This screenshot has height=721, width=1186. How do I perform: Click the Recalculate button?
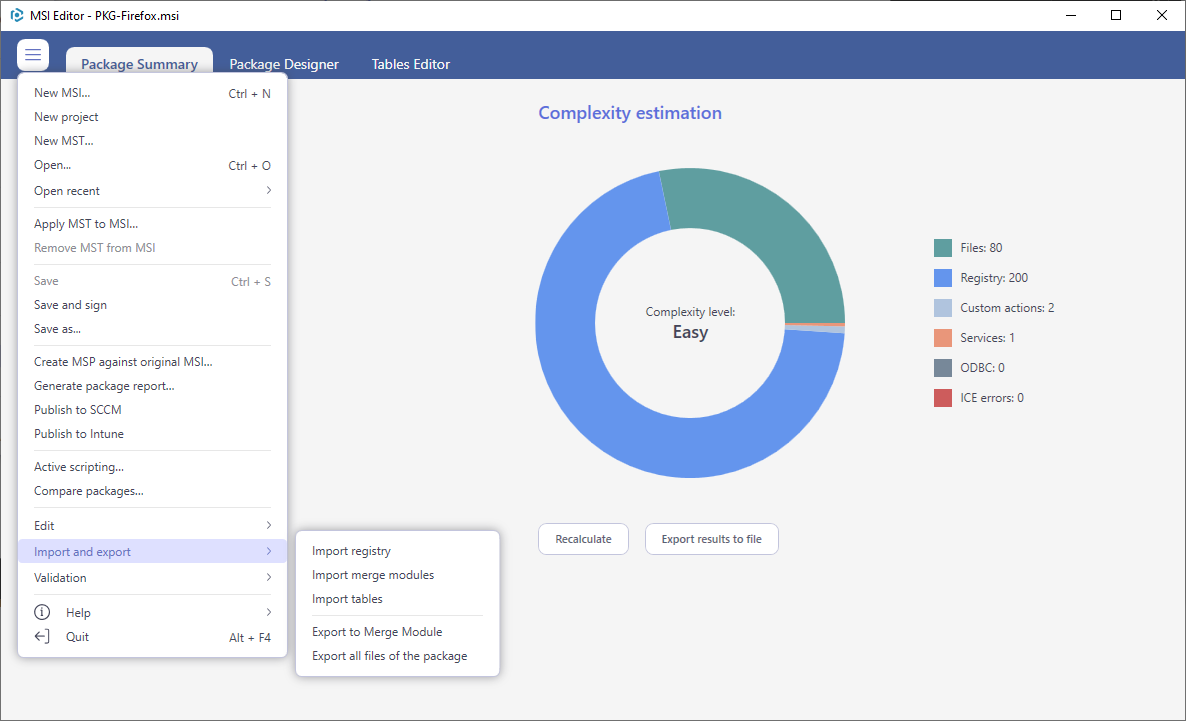[583, 539]
